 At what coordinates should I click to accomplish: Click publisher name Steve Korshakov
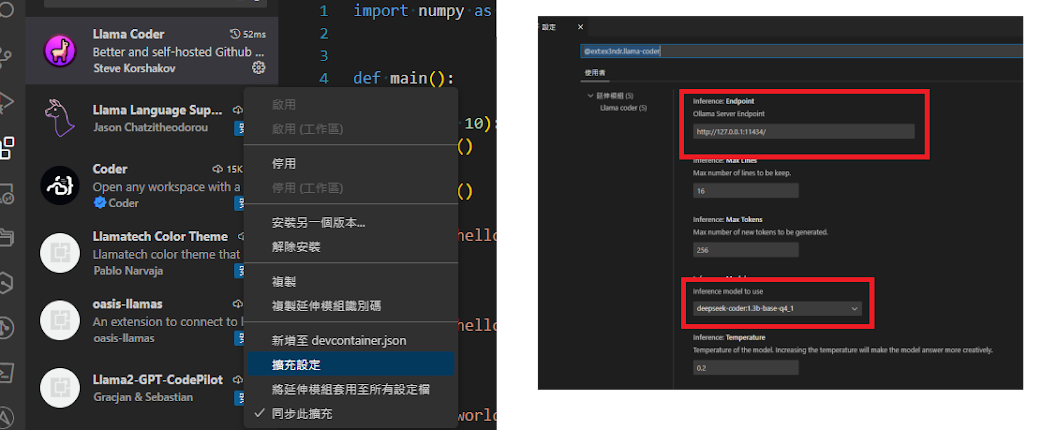pos(134,68)
